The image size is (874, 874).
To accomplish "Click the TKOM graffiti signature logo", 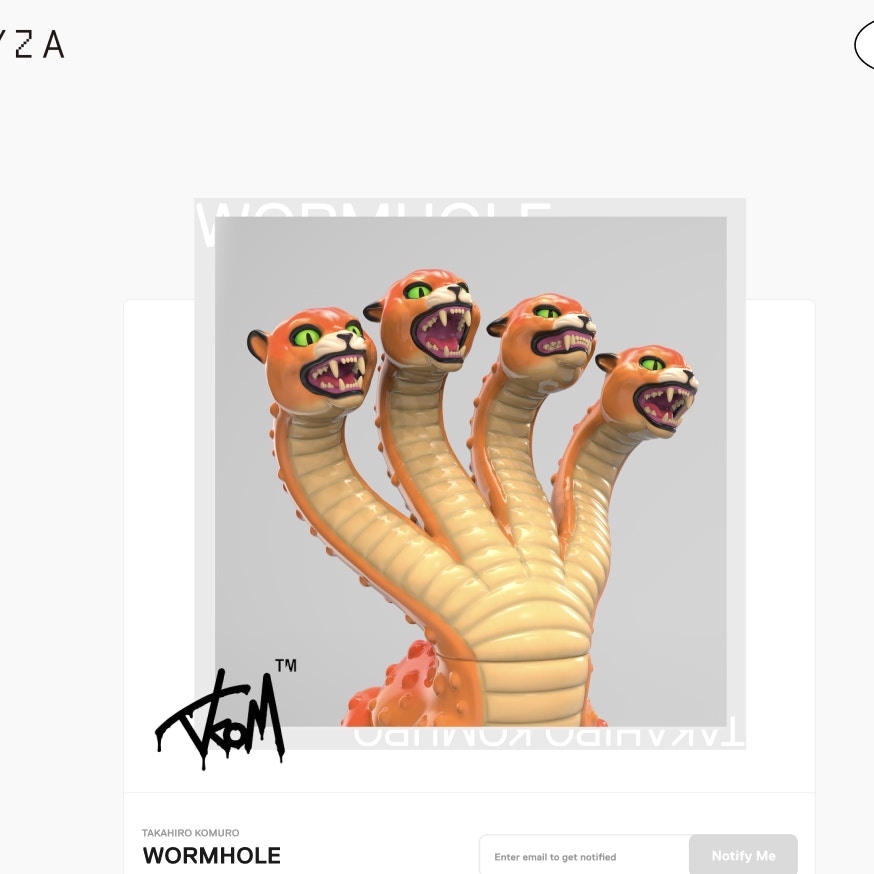I will (x=220, y=718).
